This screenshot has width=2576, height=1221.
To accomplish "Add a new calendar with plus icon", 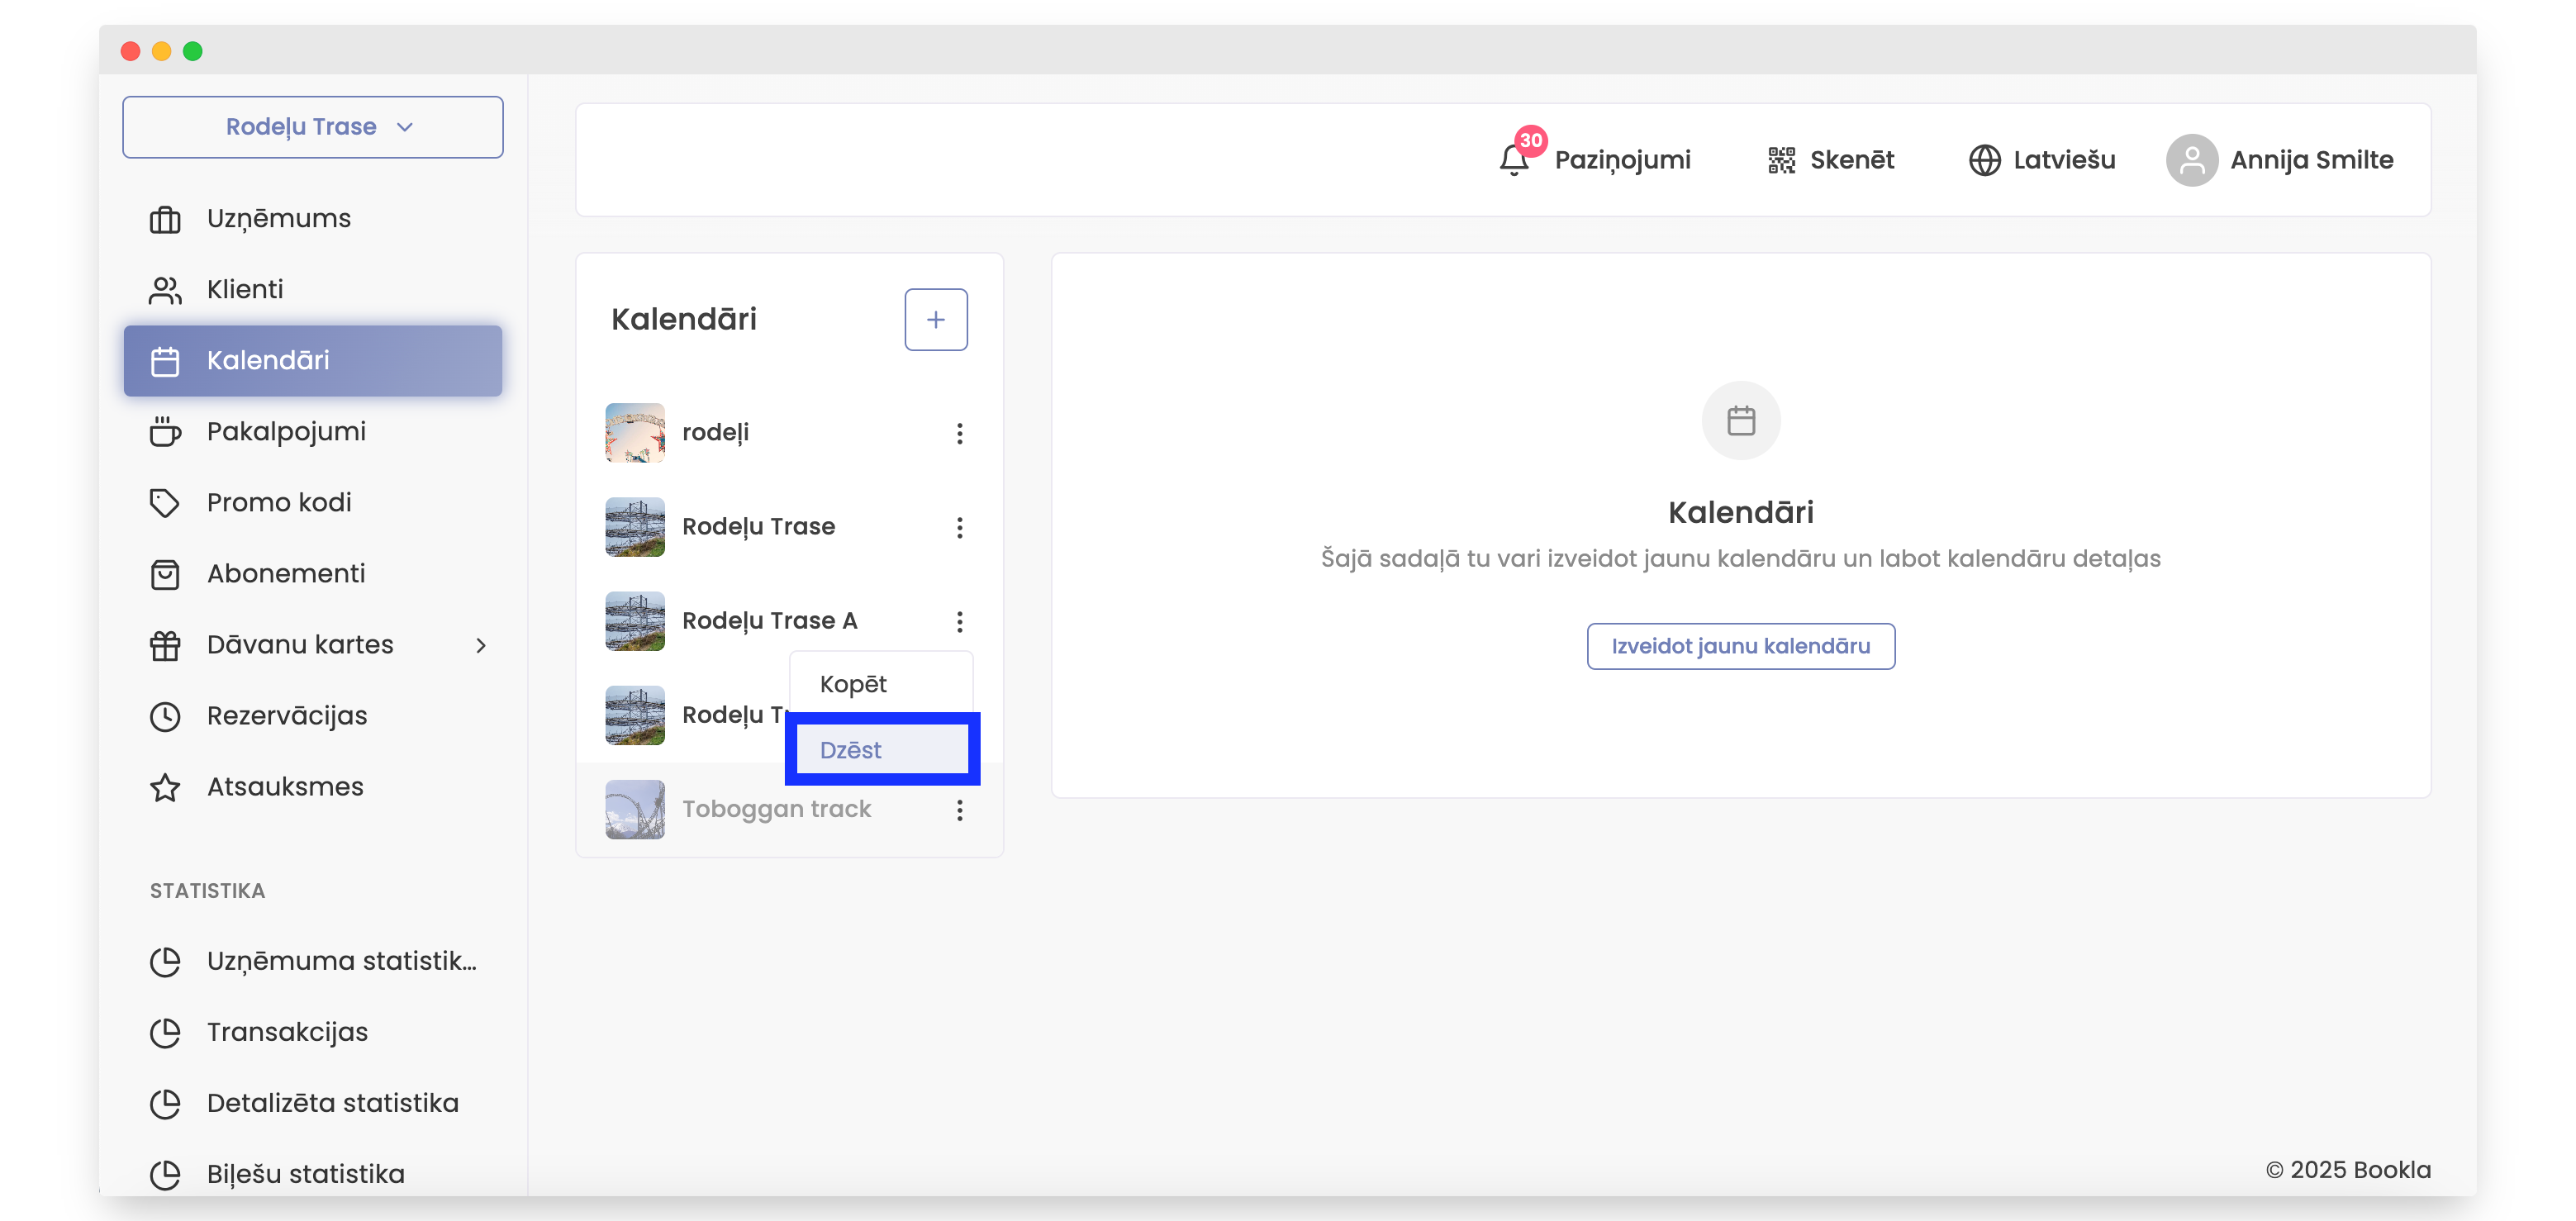I will [x=935, y=320].
